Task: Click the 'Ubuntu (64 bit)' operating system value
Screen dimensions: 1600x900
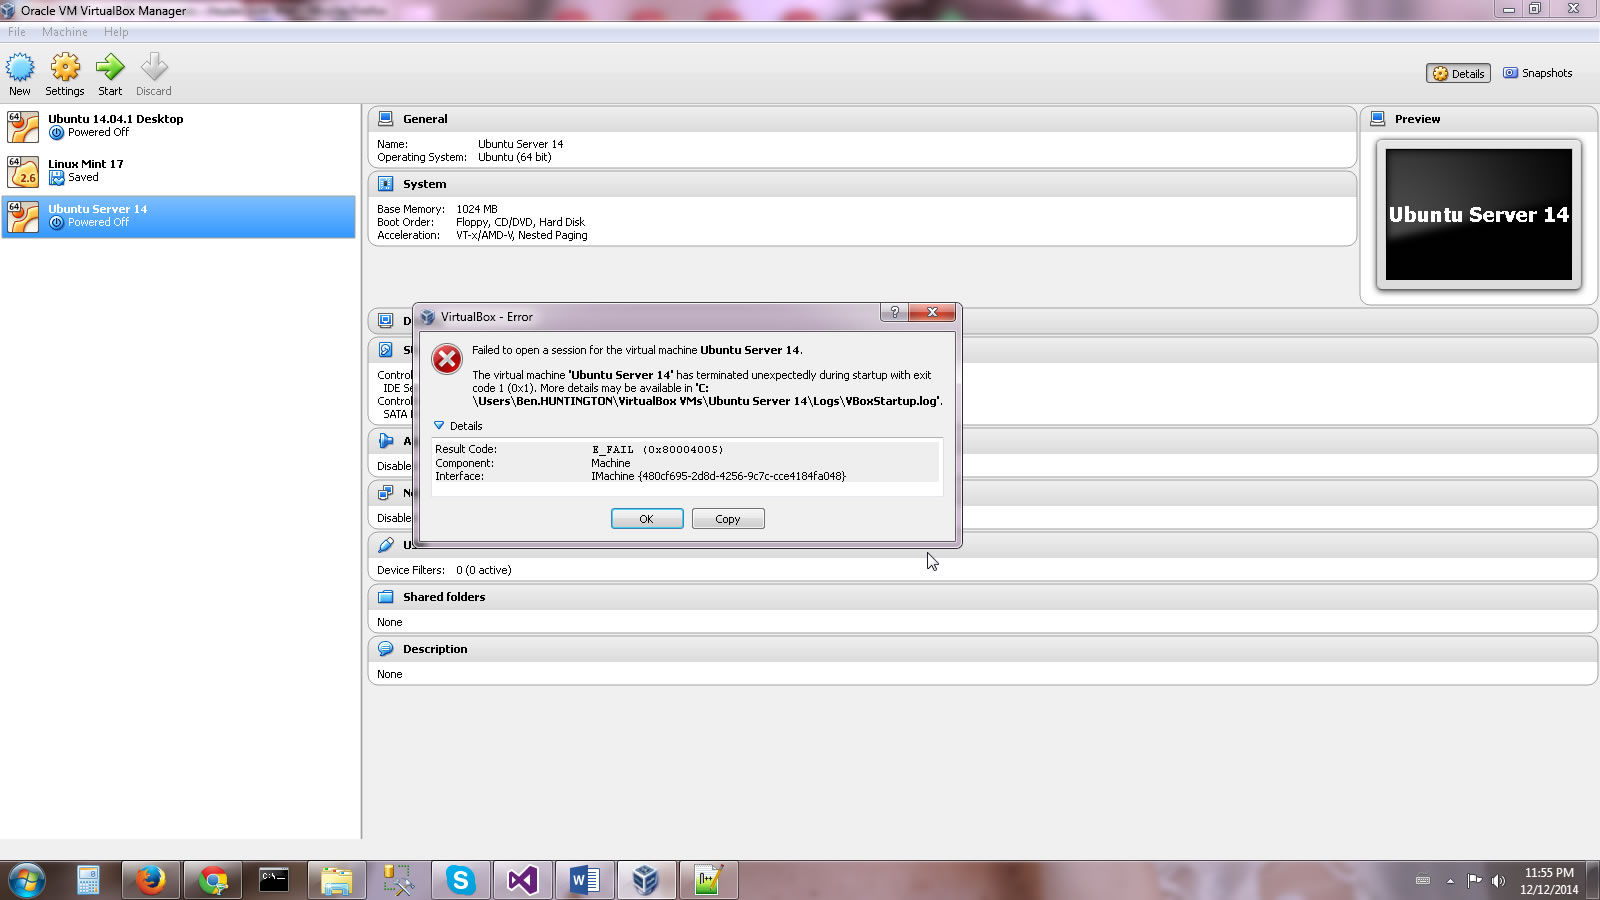Action: (x=515, y=157)
